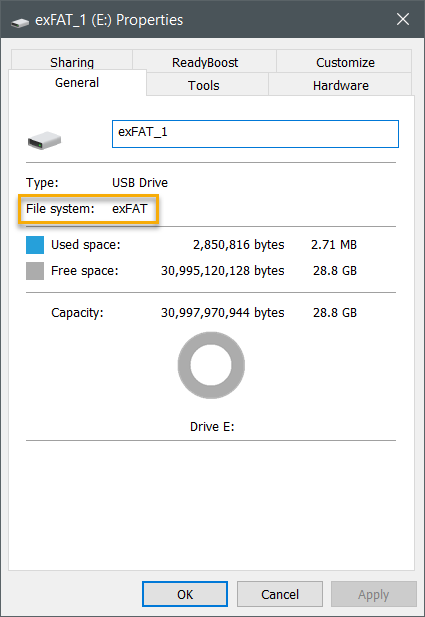
Task: Click the USB drive icon beside the name field
Action: coord(44,140)
